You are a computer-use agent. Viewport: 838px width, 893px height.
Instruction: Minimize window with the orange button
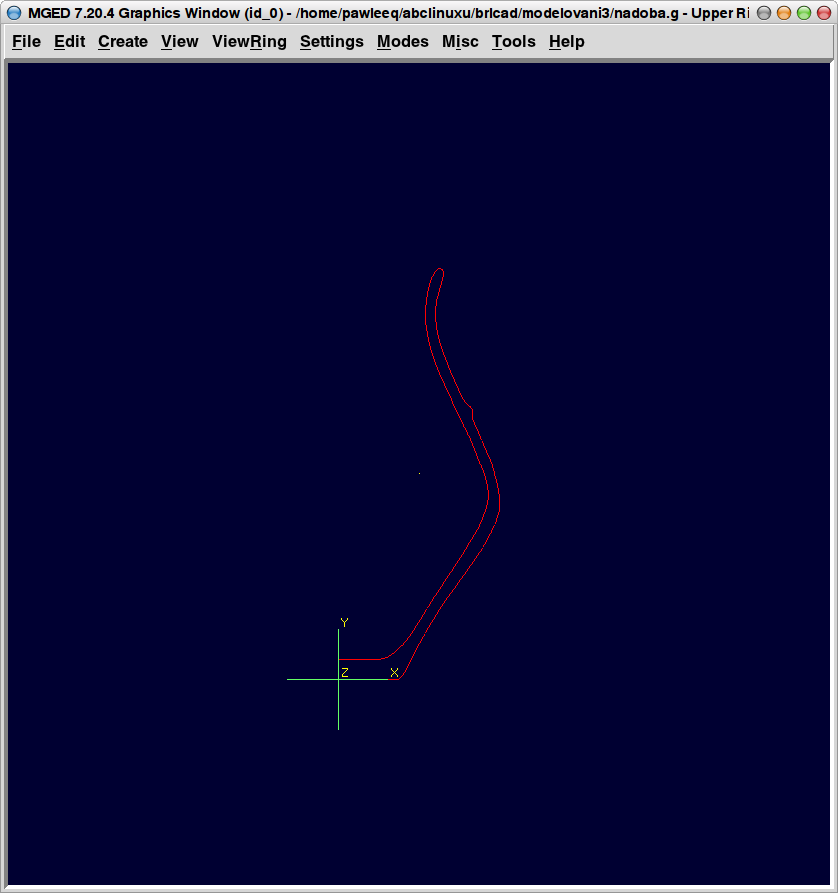[x=784, y=13]
